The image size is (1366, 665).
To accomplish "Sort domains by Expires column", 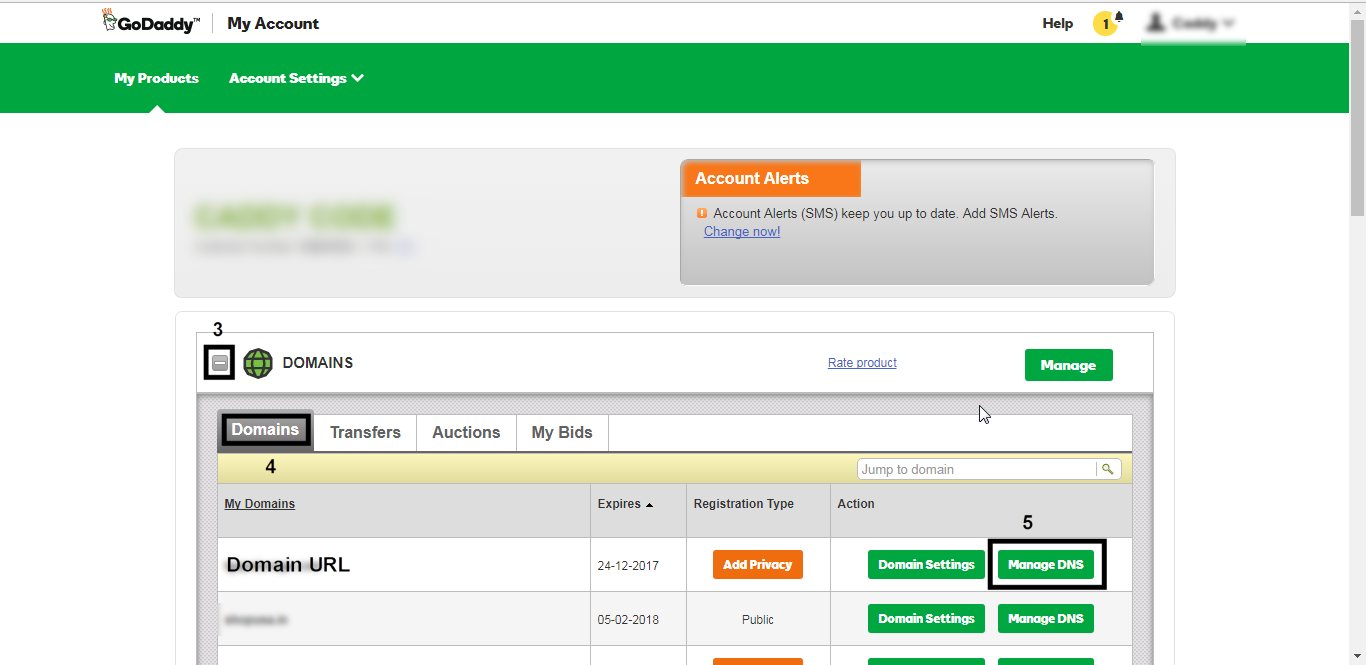I will click(625, 504).
